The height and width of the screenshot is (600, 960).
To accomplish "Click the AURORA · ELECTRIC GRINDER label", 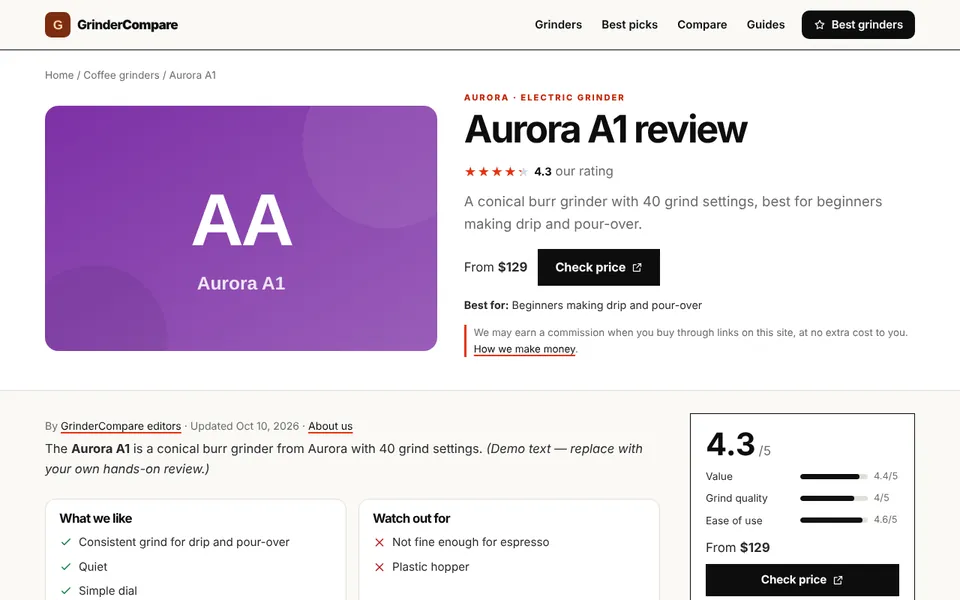I will point(544,97).
